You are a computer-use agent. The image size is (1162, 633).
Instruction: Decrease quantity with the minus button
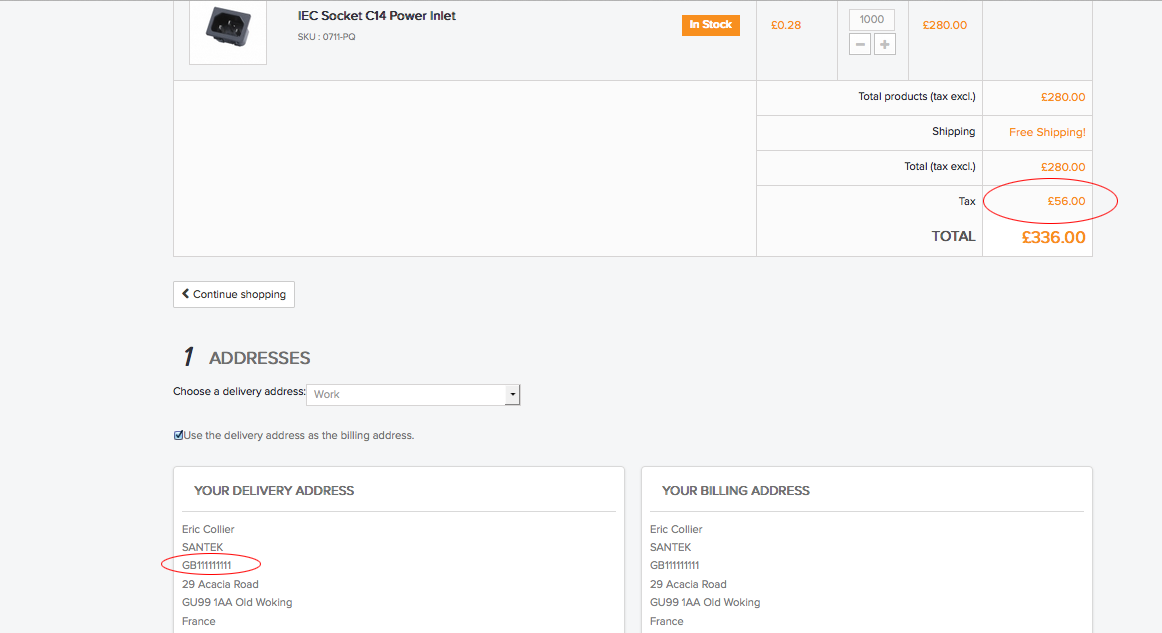click(x=859, y=45)
